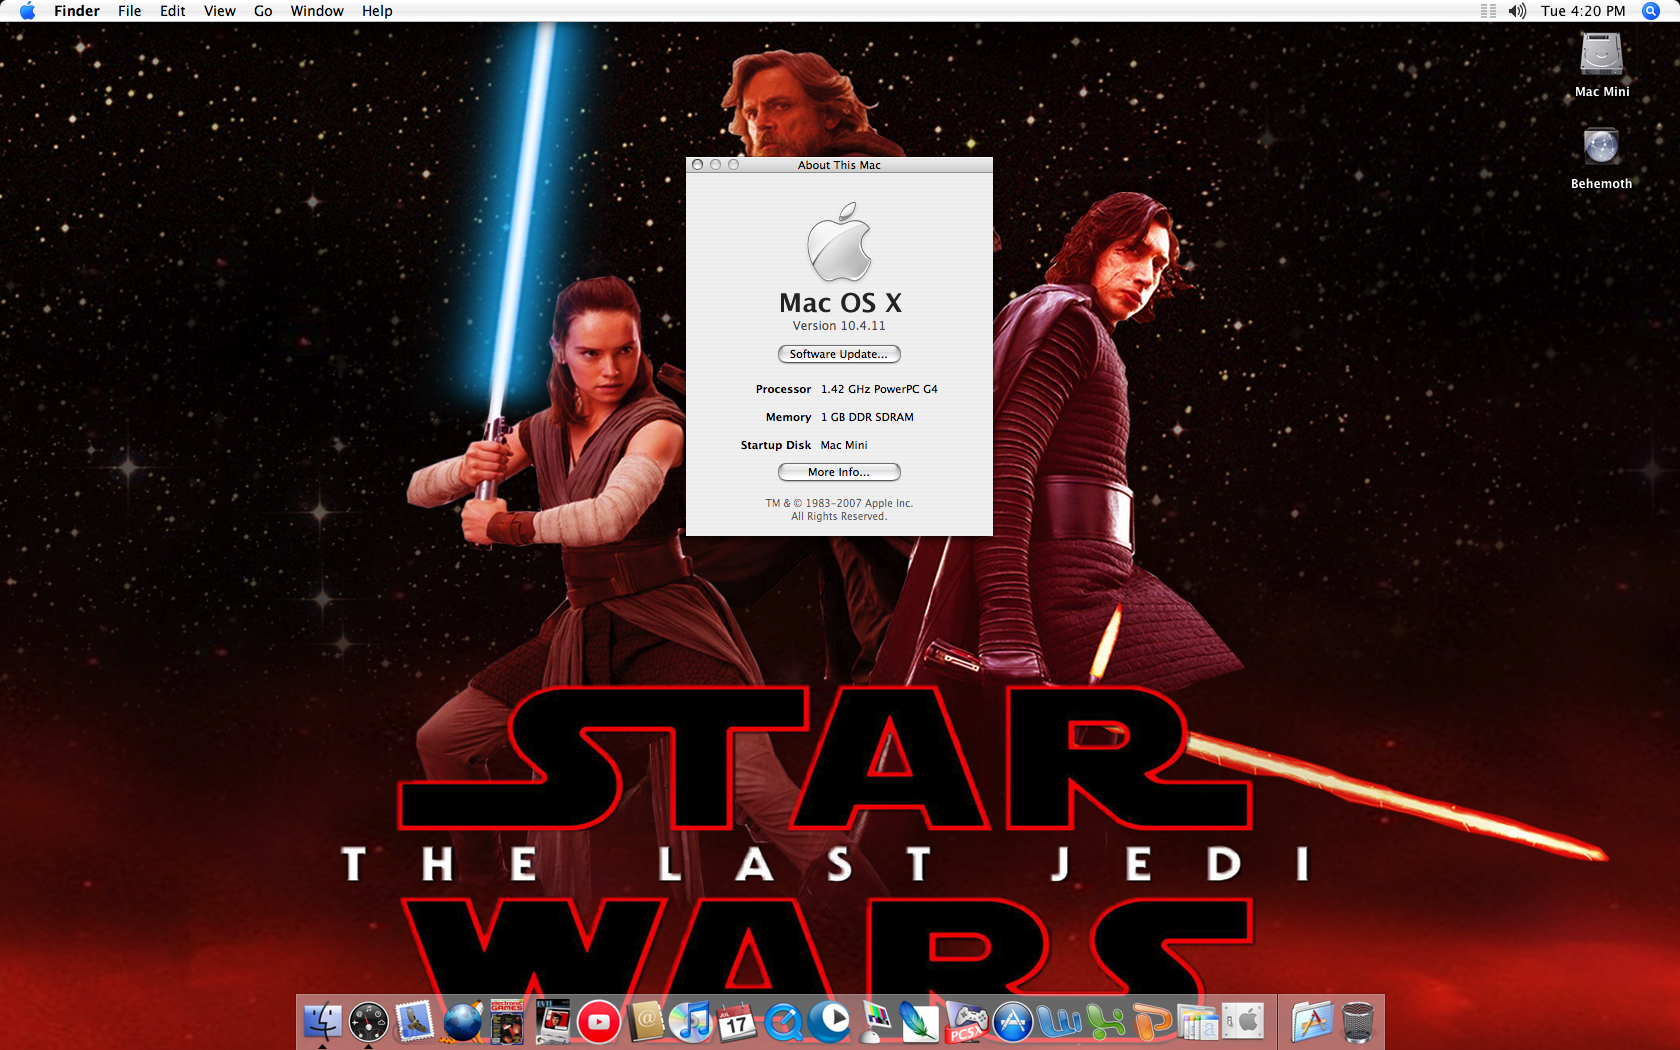Screen dimensions: 1680x1050
Task: Launch Microsoft PowerPoint from the Dock
Action: 1151,1021
